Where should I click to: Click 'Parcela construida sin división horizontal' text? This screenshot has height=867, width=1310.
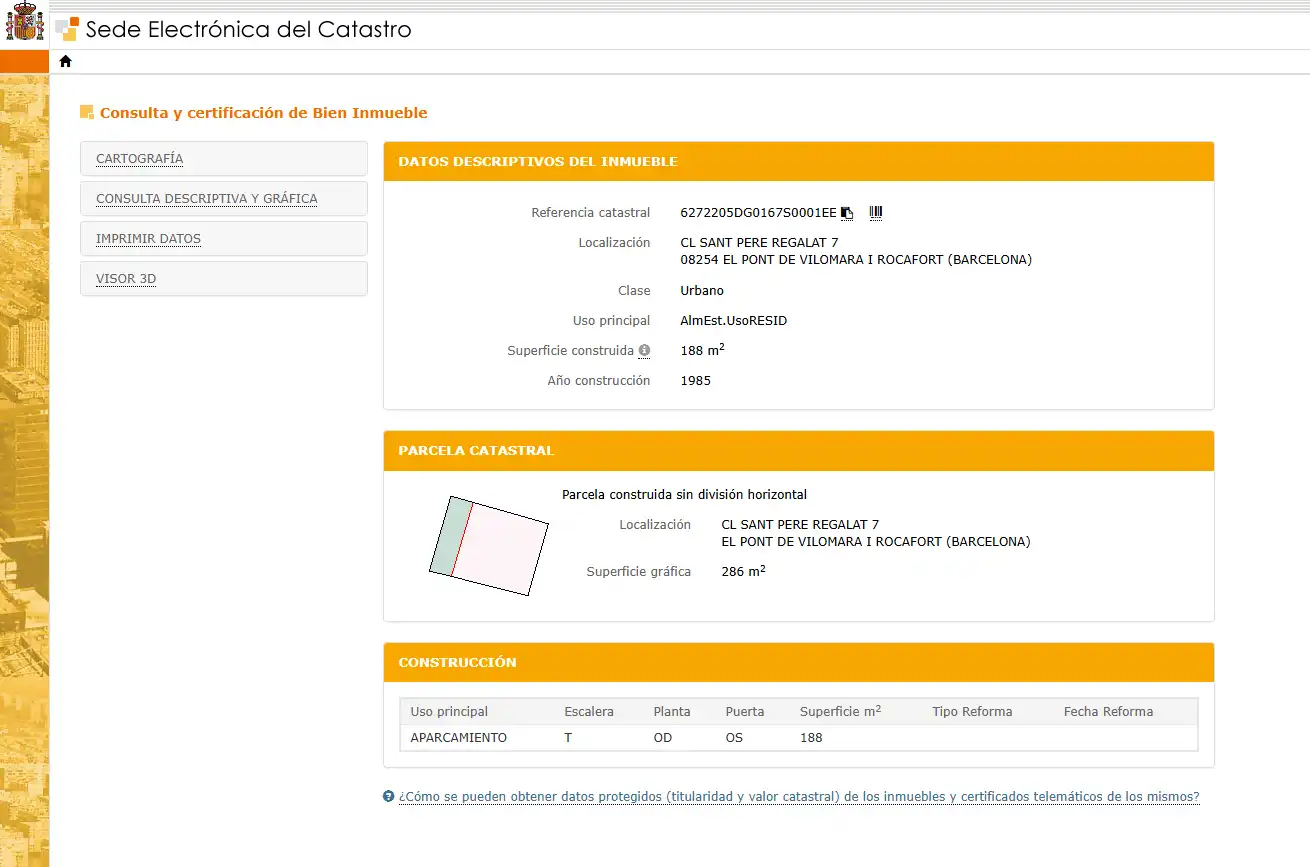684,495
